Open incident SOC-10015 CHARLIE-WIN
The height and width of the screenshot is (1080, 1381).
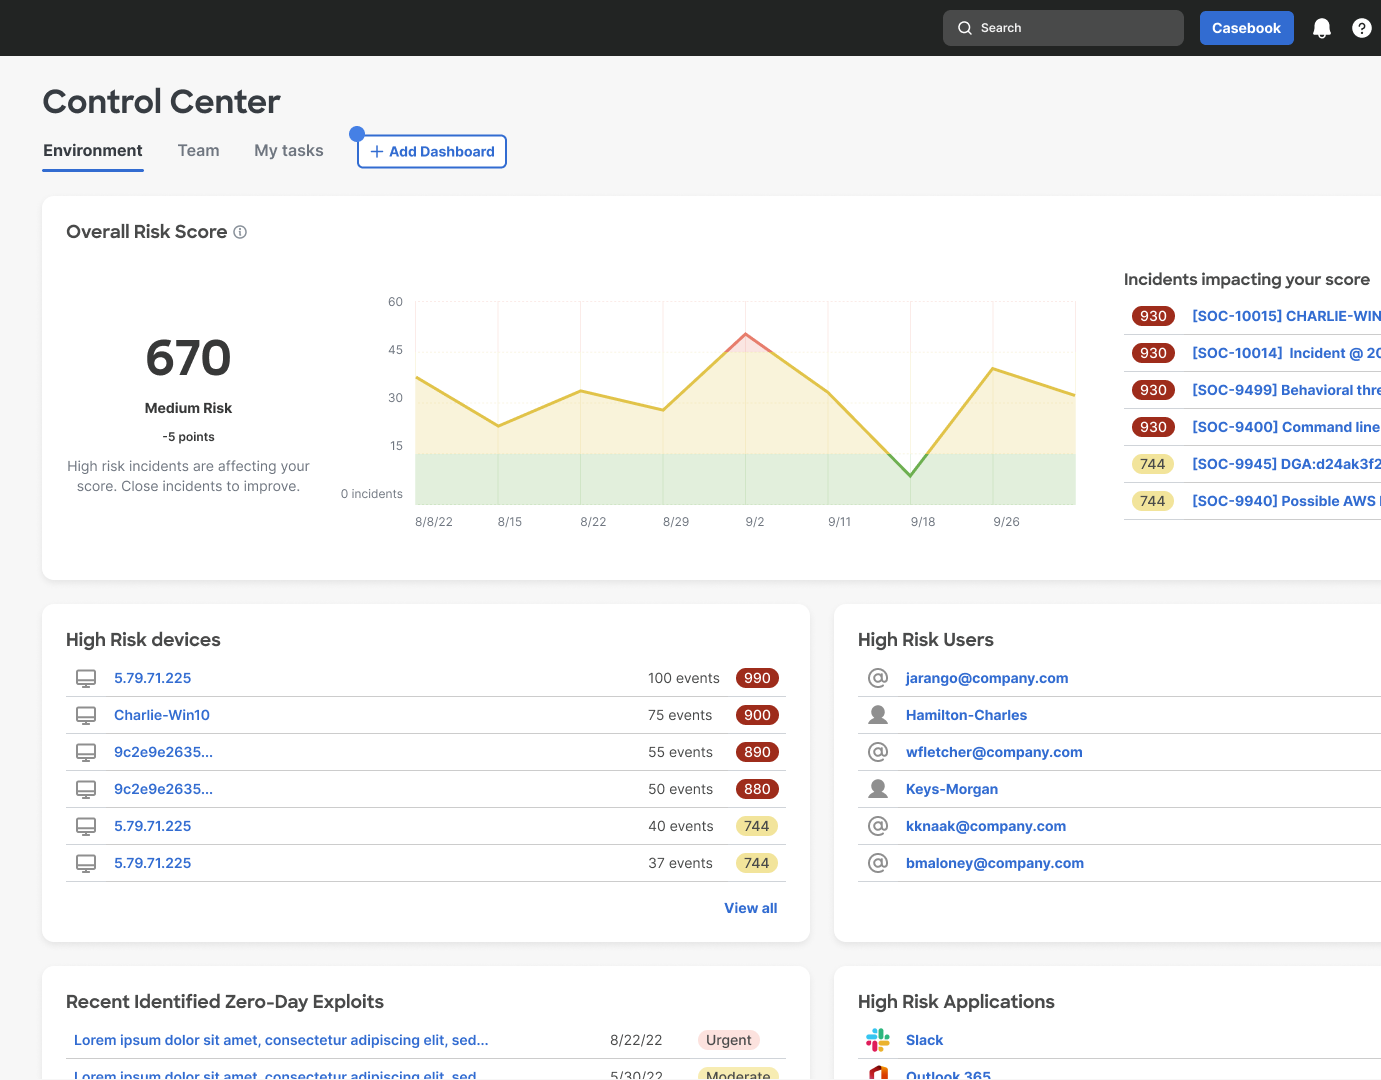tap(1286, 316)
